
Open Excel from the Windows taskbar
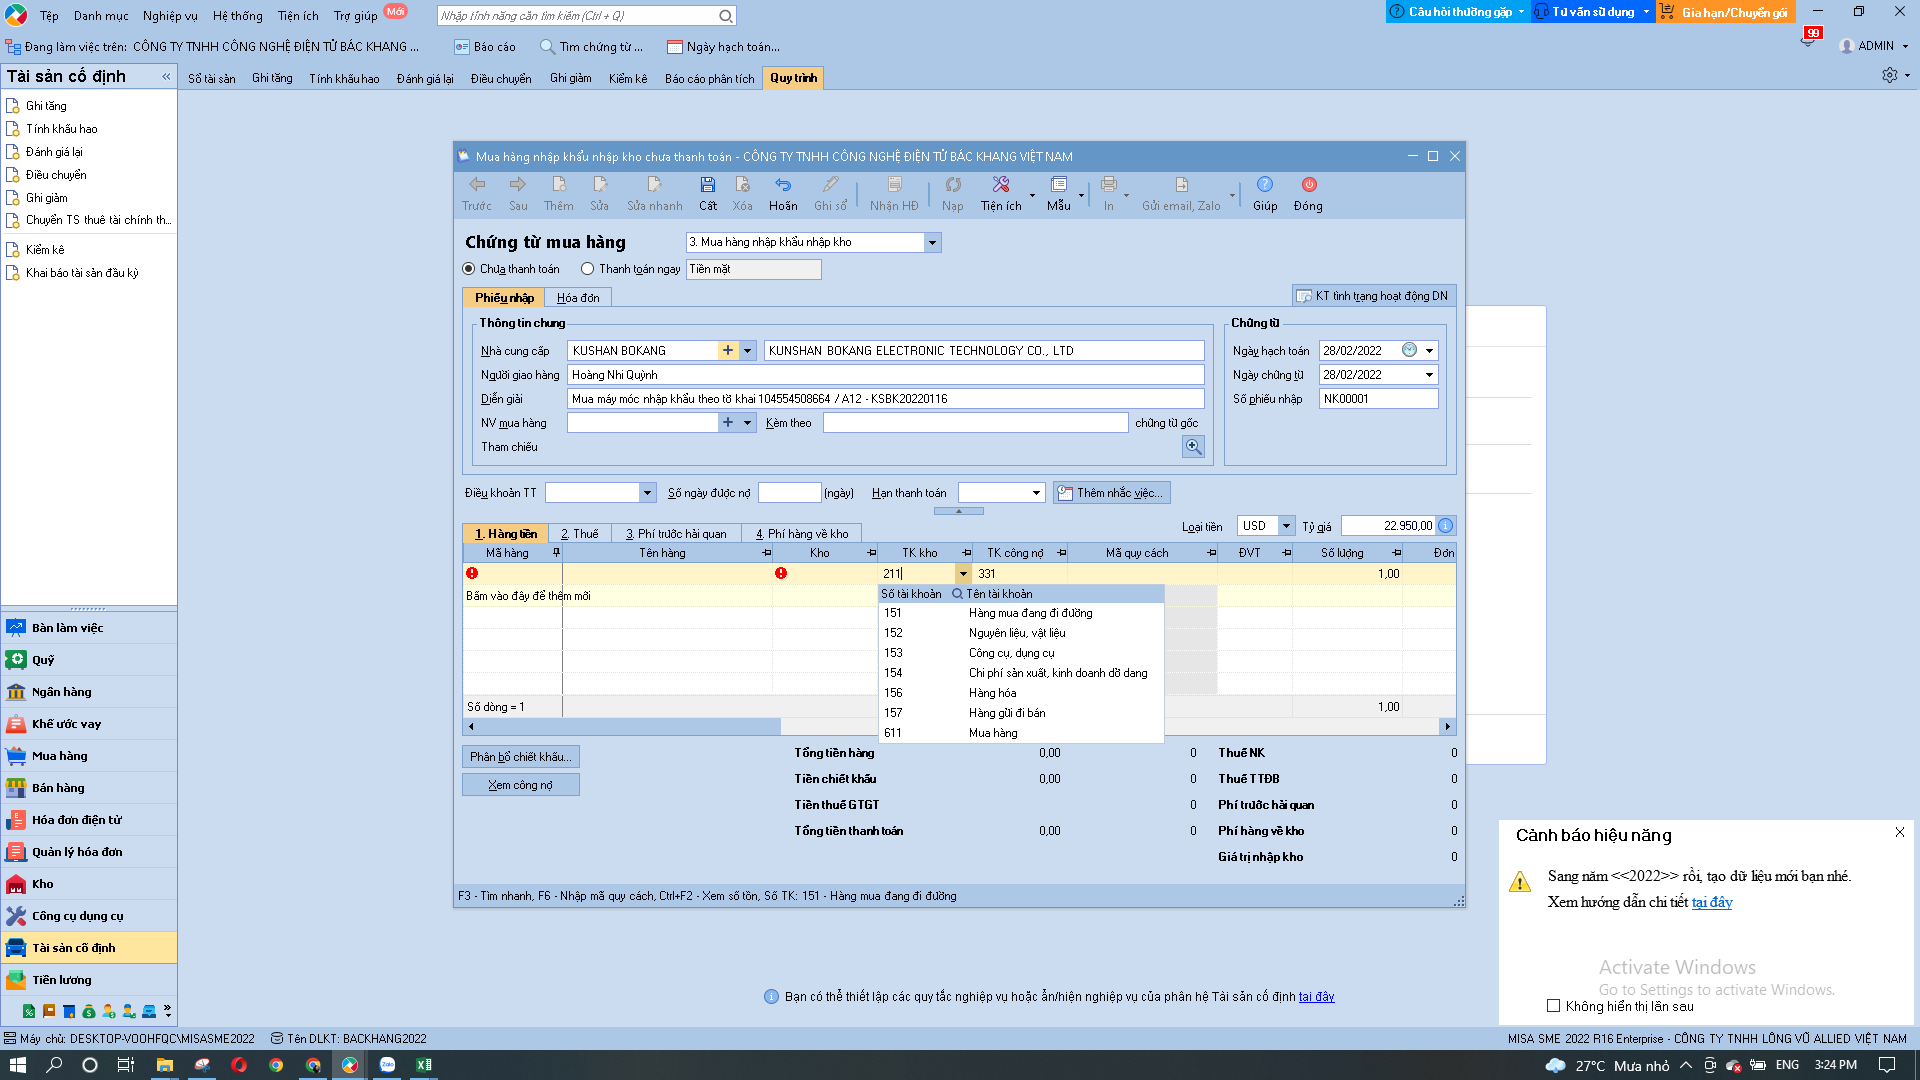pos(424,1065)
